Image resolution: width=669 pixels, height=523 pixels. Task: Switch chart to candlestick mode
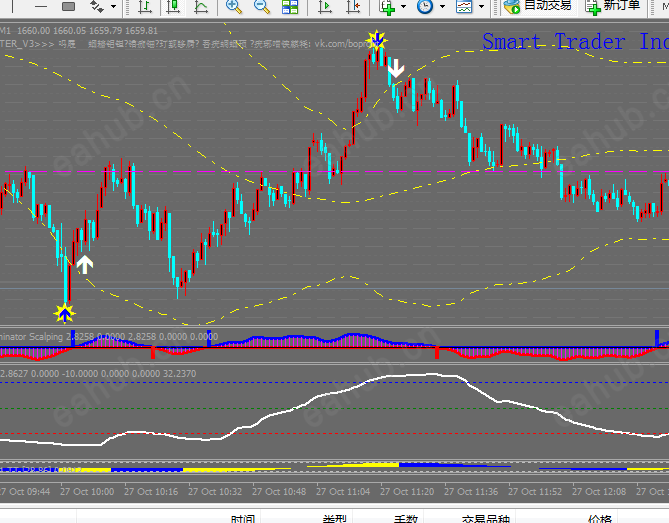point(173,6)
